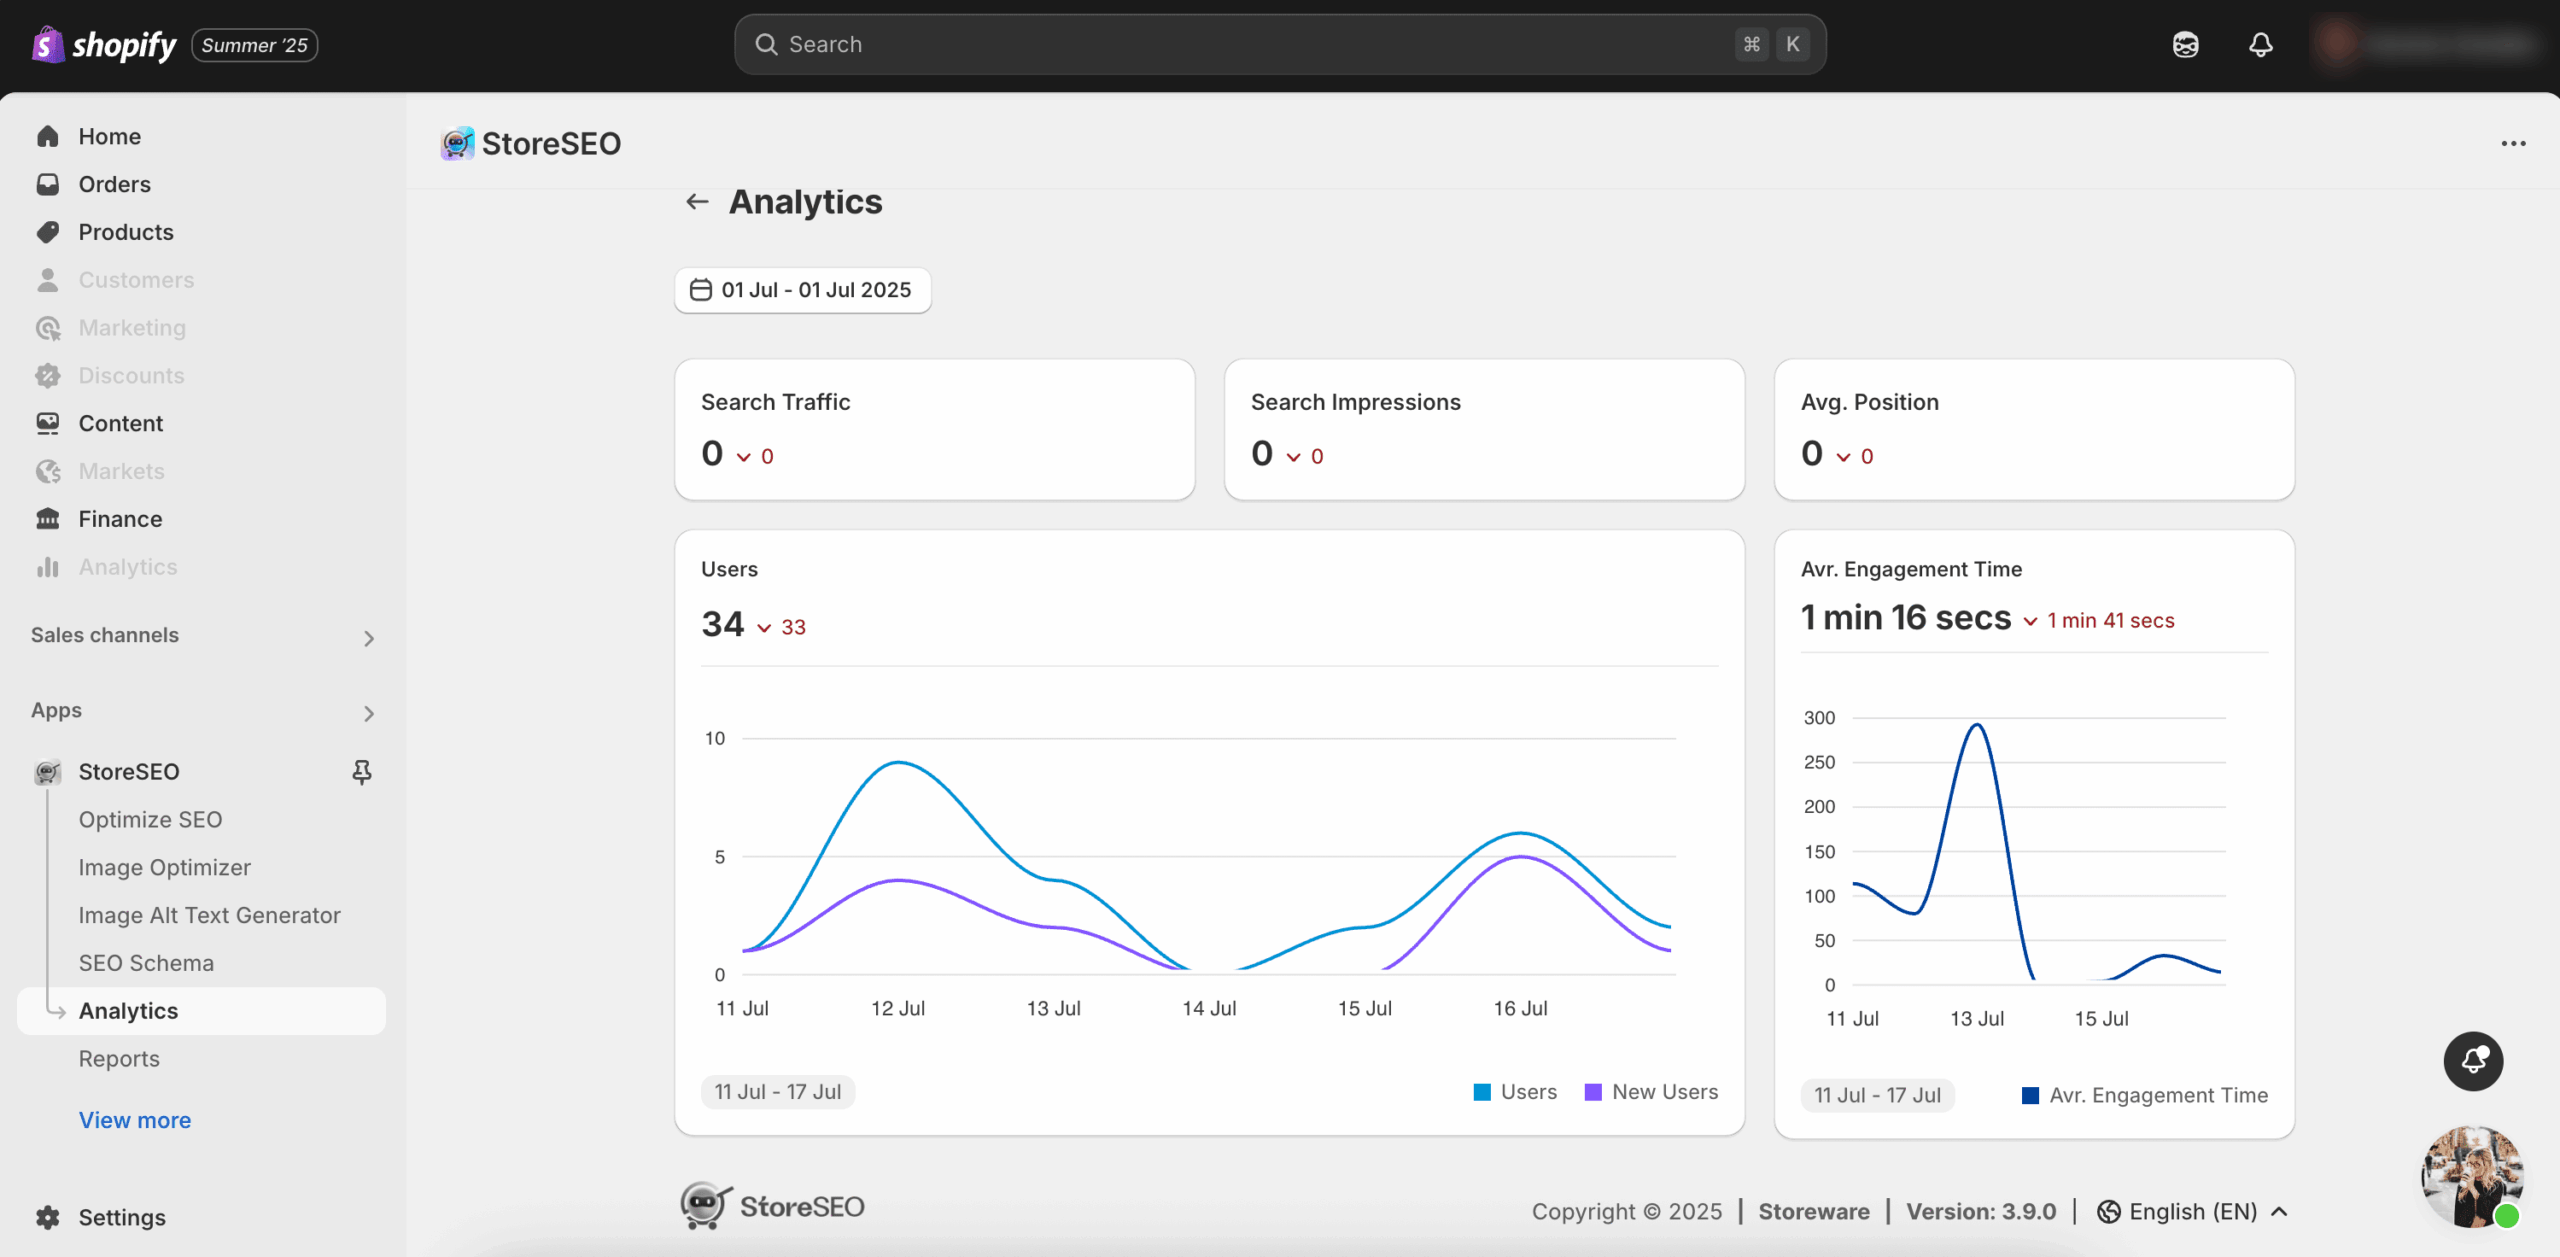Click the Marketing target icon

pyautogui.click(x=48, y=328)
